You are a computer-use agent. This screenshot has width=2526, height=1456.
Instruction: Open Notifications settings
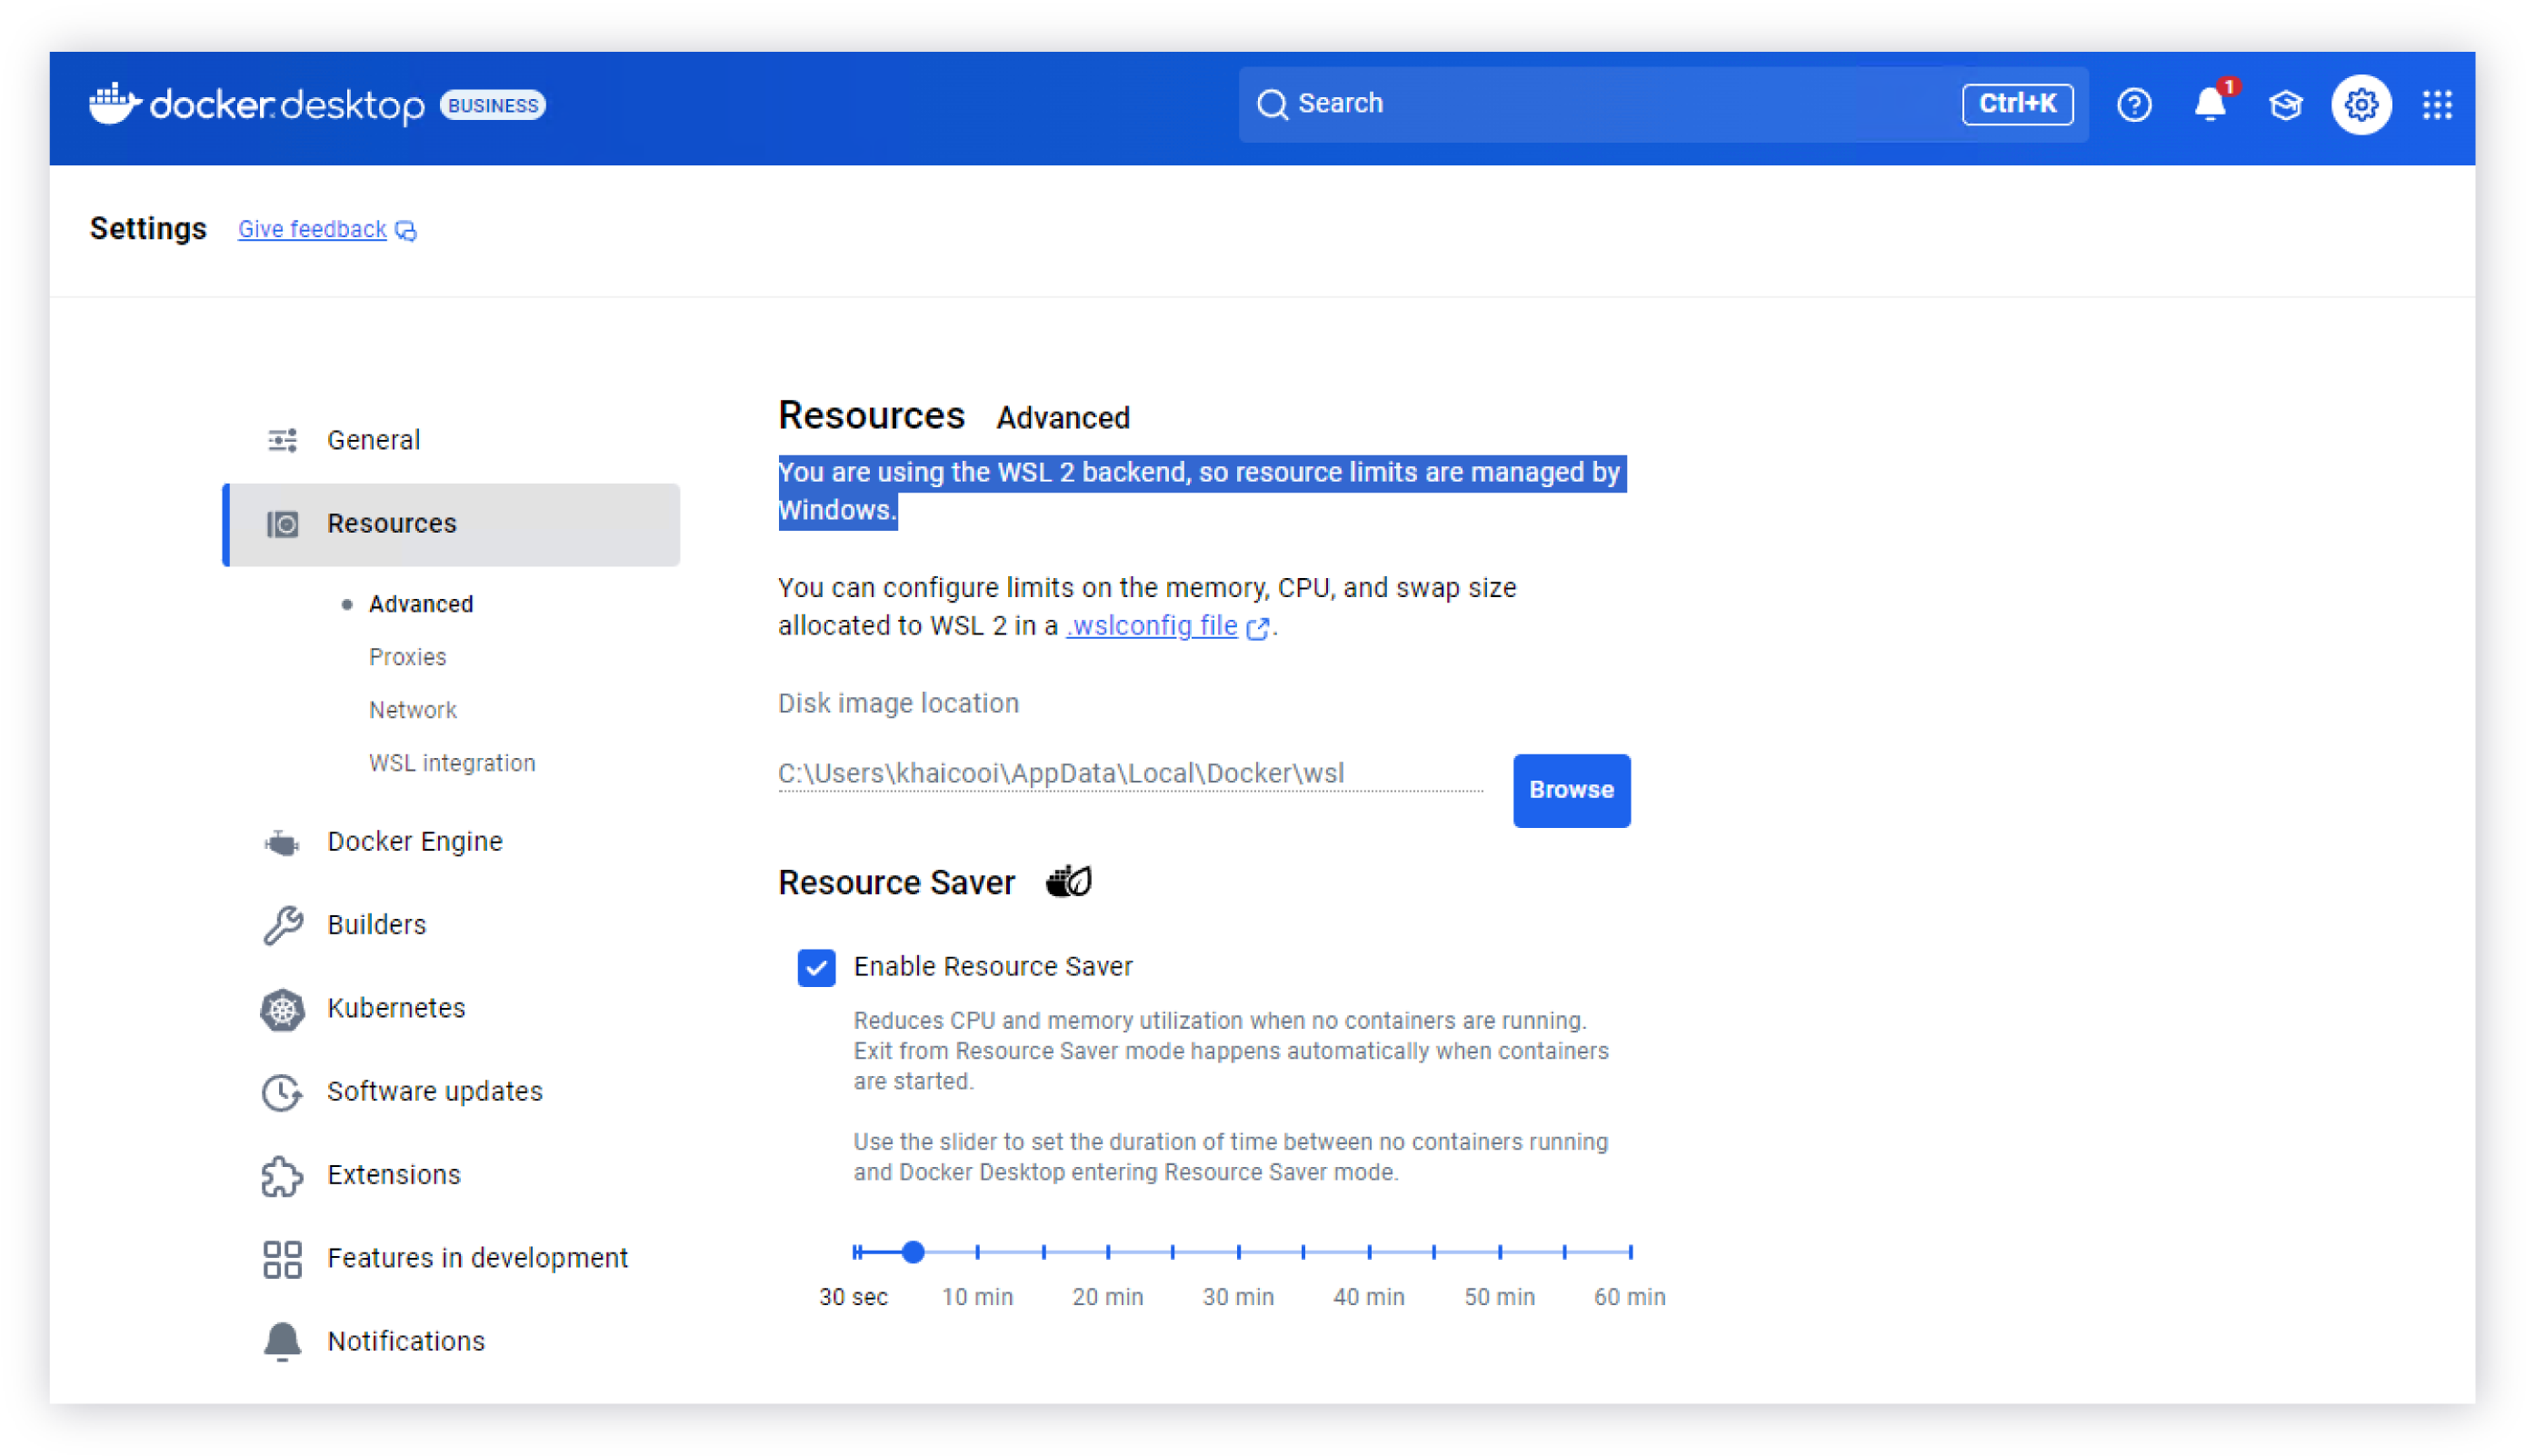tap(451, 1341)
